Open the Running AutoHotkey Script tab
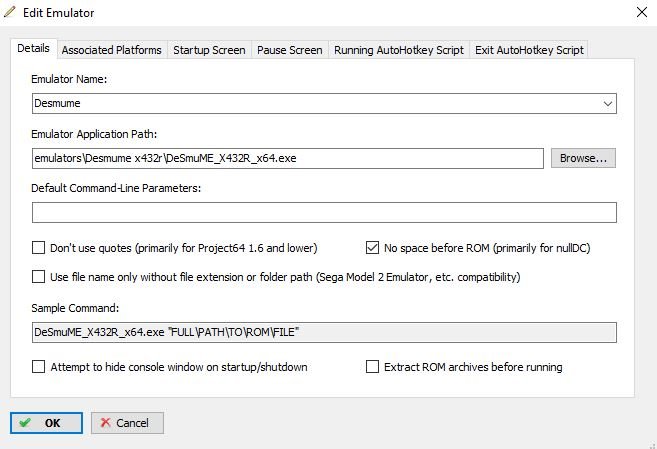 [x=398, y=50]
